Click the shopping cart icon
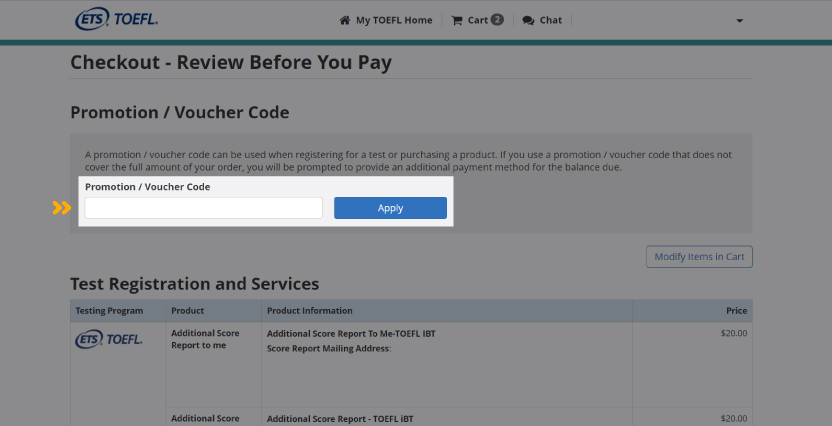832x426 pixels. pyautogui.click(x=457, y=20)
